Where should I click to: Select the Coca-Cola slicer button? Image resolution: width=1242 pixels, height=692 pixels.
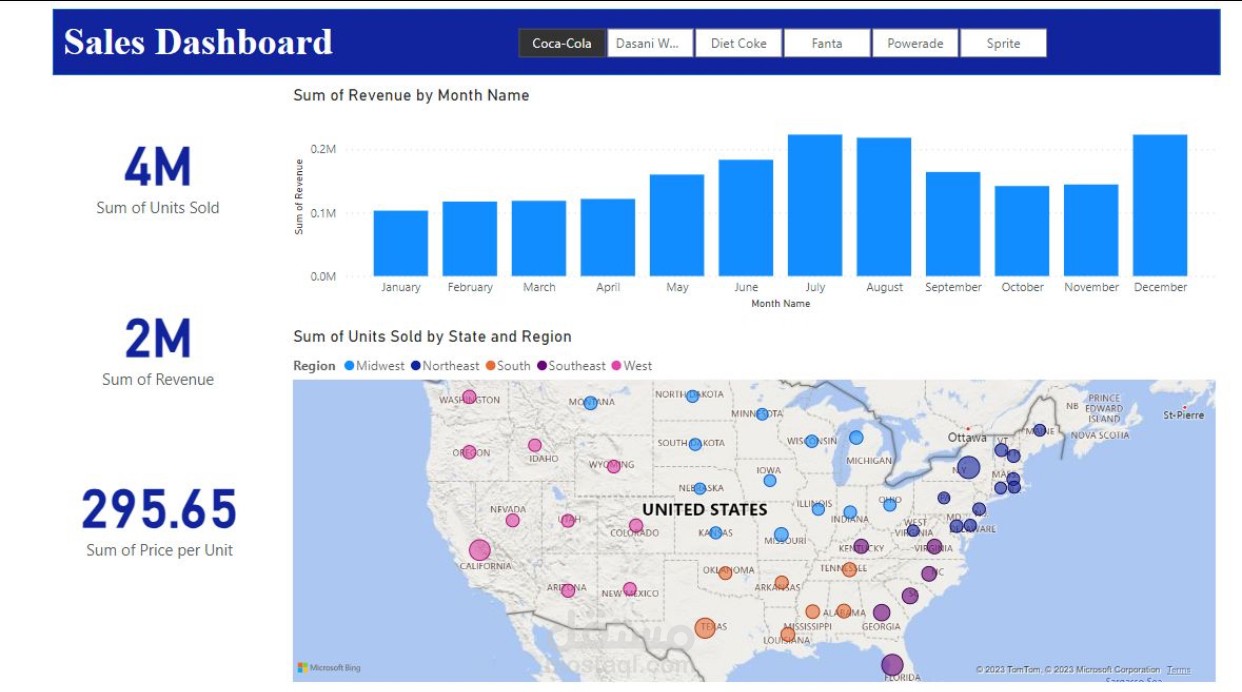562,43
